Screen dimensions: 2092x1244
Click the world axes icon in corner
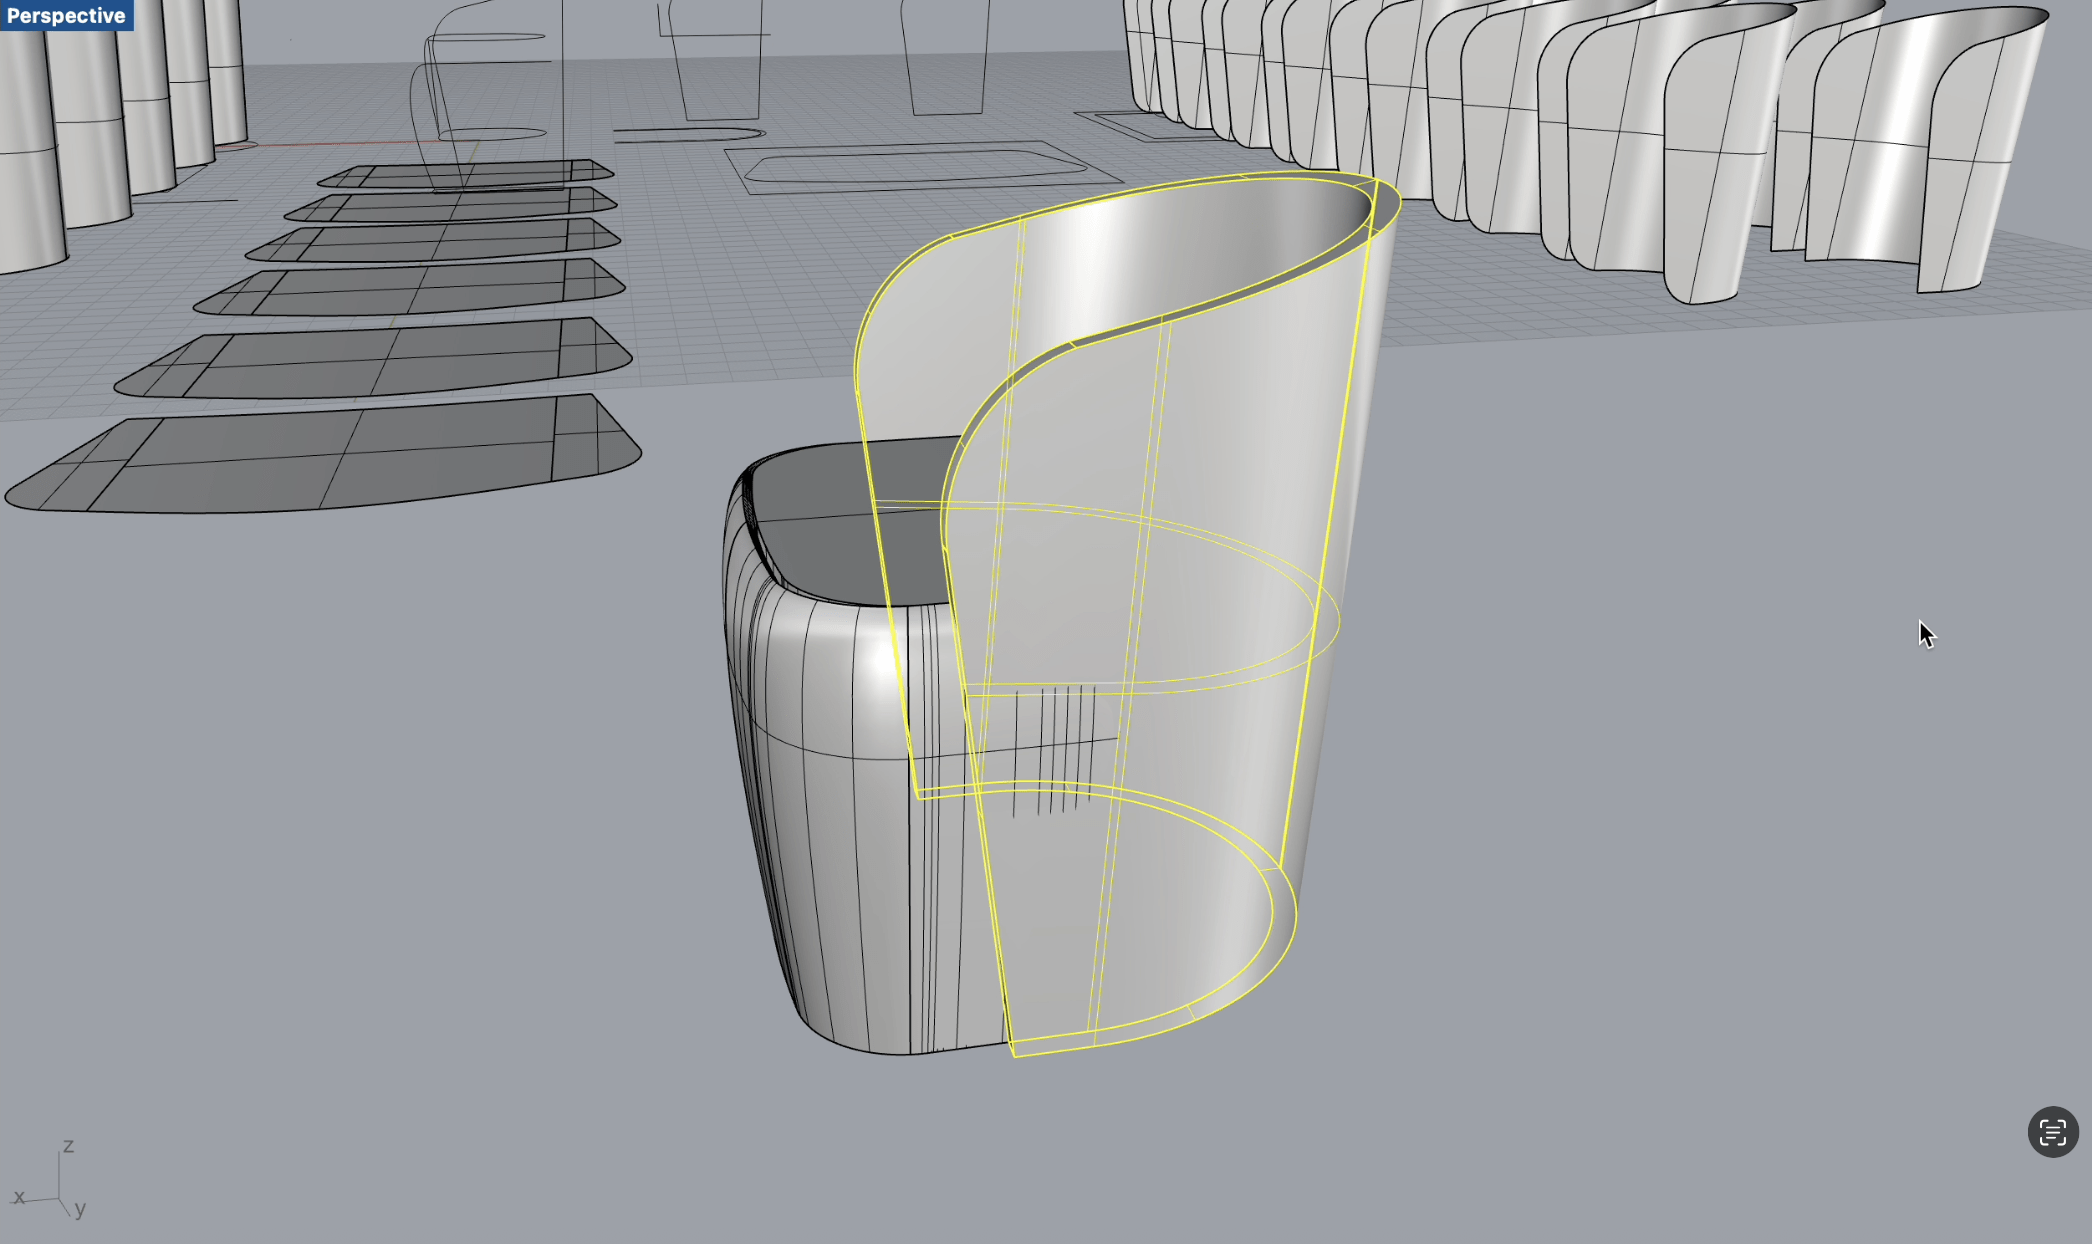pyautogui.click(x=52, y=1184)
